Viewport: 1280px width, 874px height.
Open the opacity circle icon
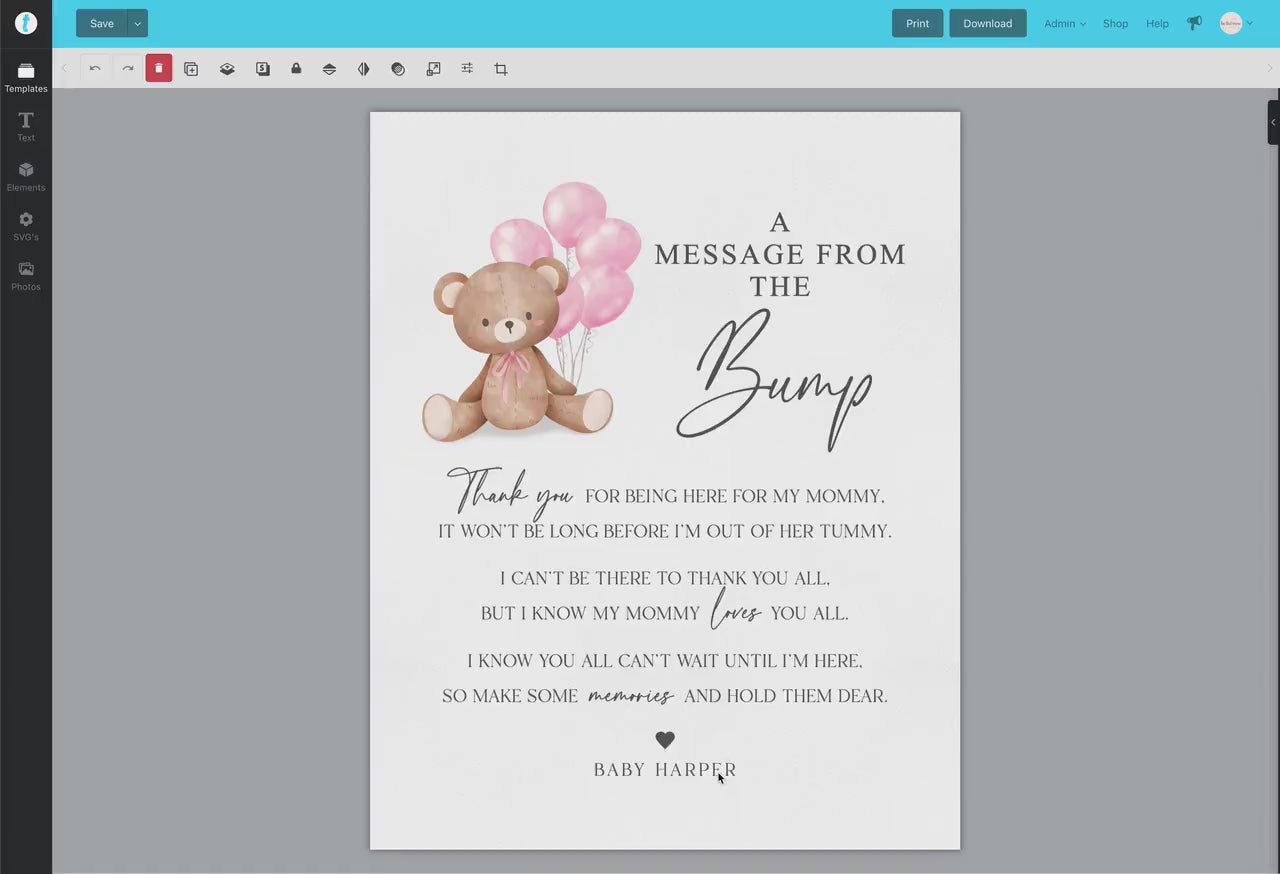pyautogui.click(x=398, y=69)
